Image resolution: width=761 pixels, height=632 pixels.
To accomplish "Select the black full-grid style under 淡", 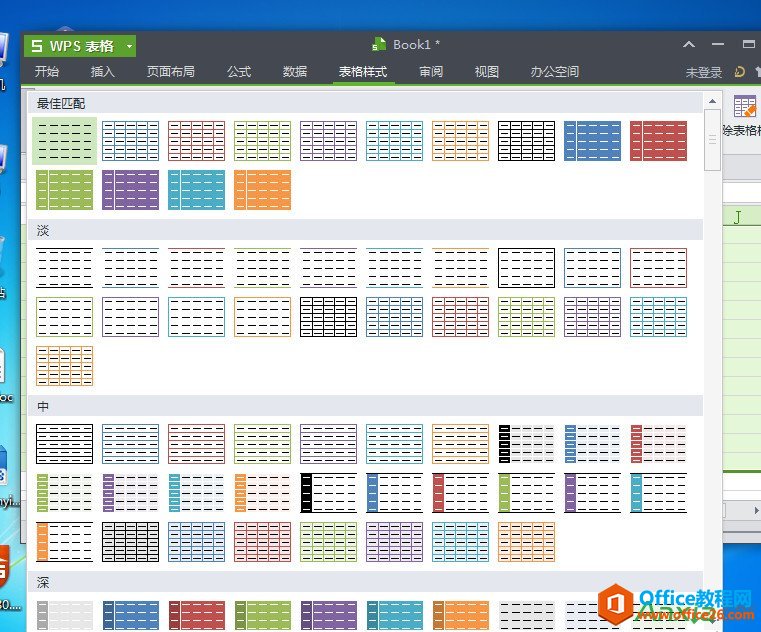I will (329, 317).
